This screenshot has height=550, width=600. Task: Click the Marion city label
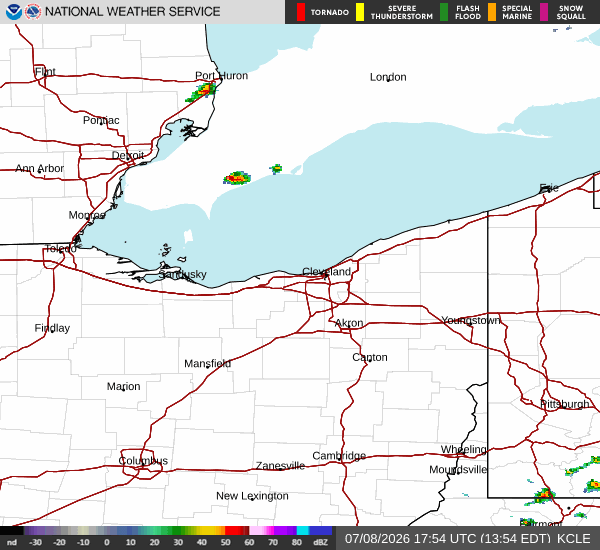[x=123, y=386]
